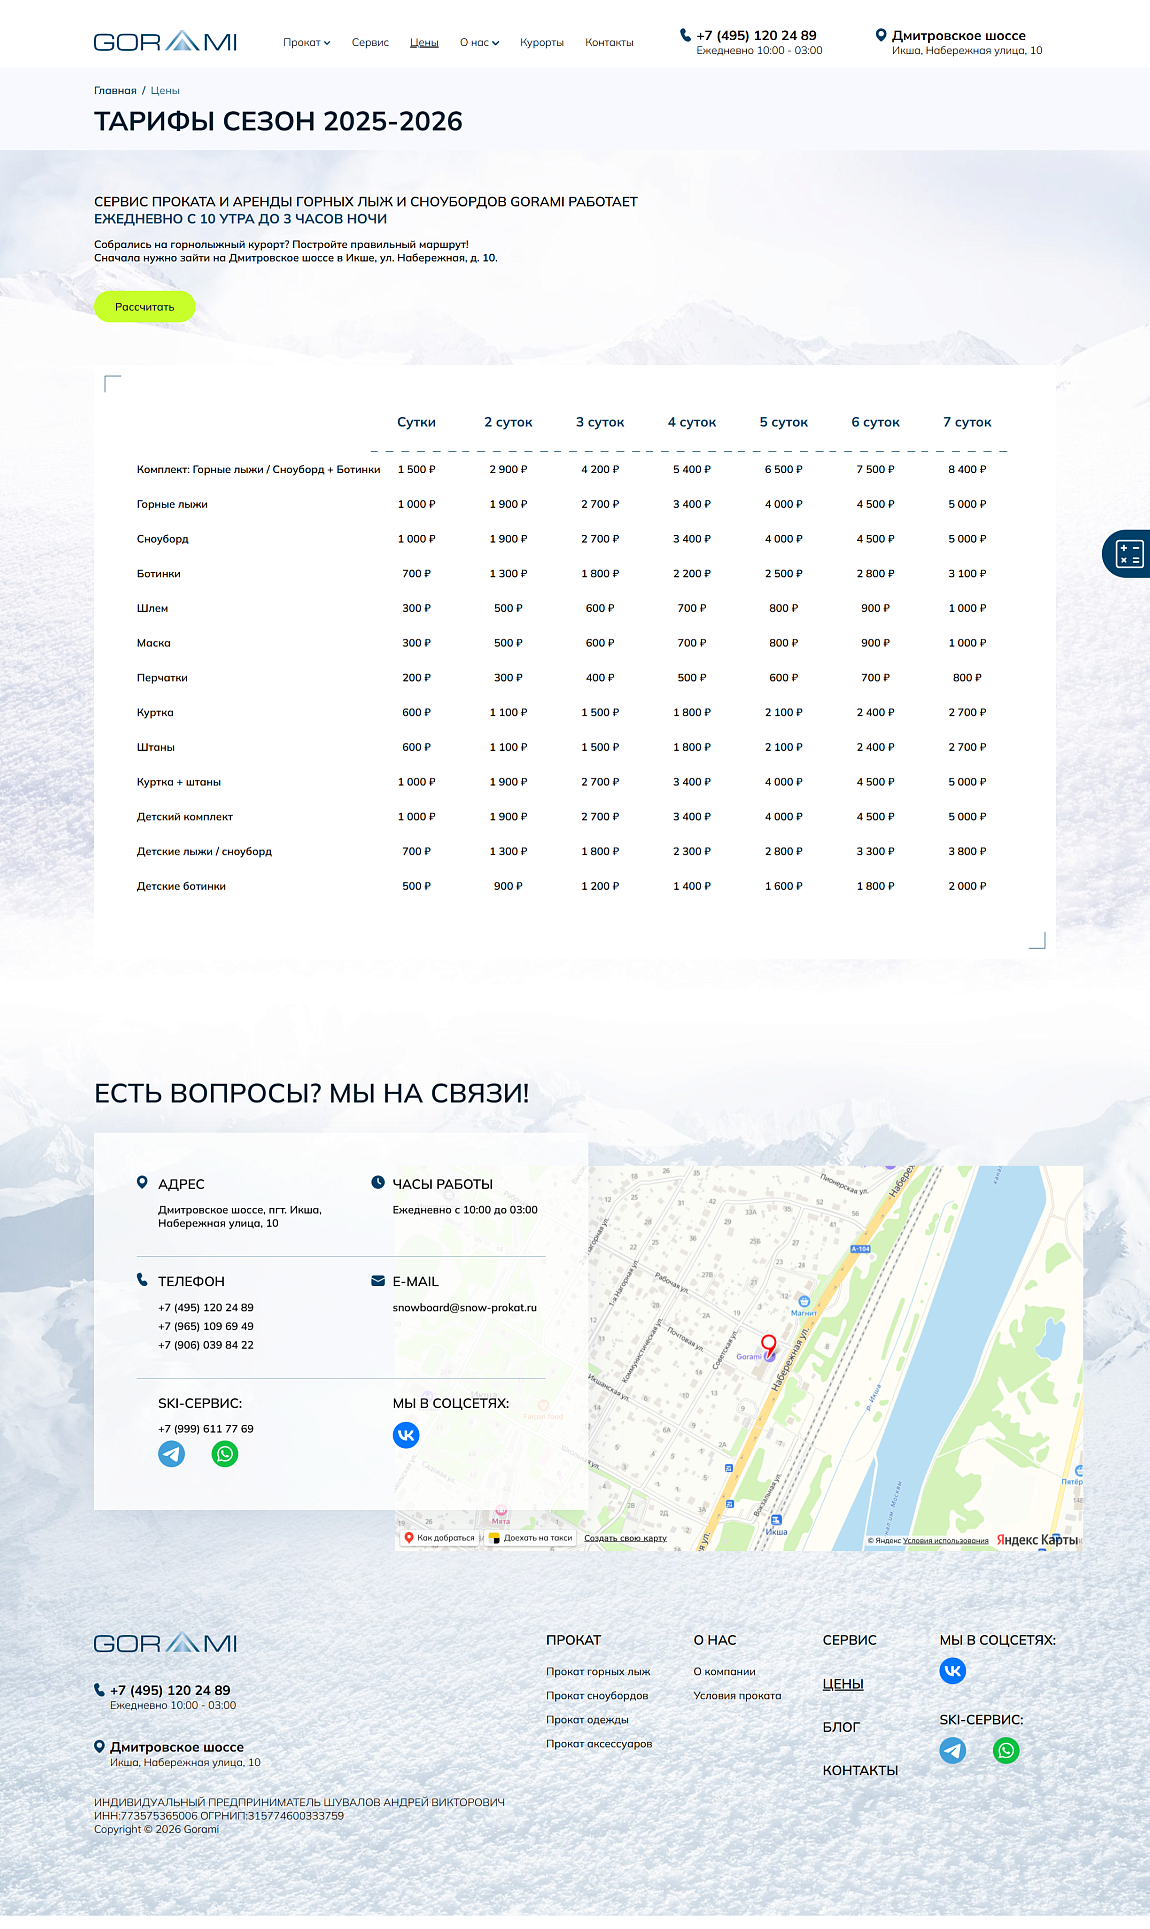Viewport: 1150px width, 1929px height.
Task: Open WhatsApp icon in contact card
Action: point(225,1454)
